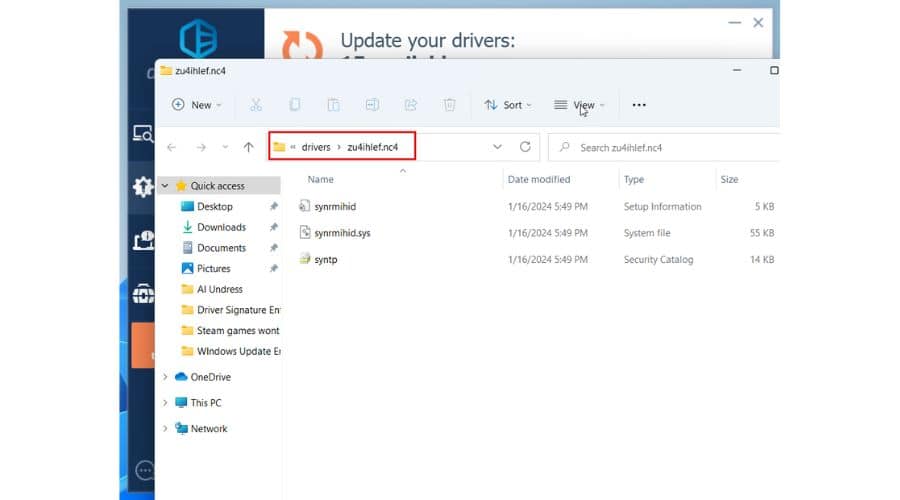Sort by the Size column header
Image resolution: width=900 pixels, height=500 pixels.
click(x=730, y=179)
